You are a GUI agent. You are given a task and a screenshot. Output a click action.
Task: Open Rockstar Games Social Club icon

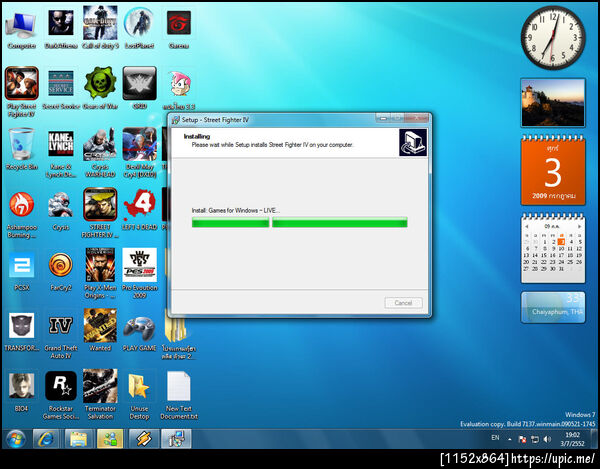[61, 395]
